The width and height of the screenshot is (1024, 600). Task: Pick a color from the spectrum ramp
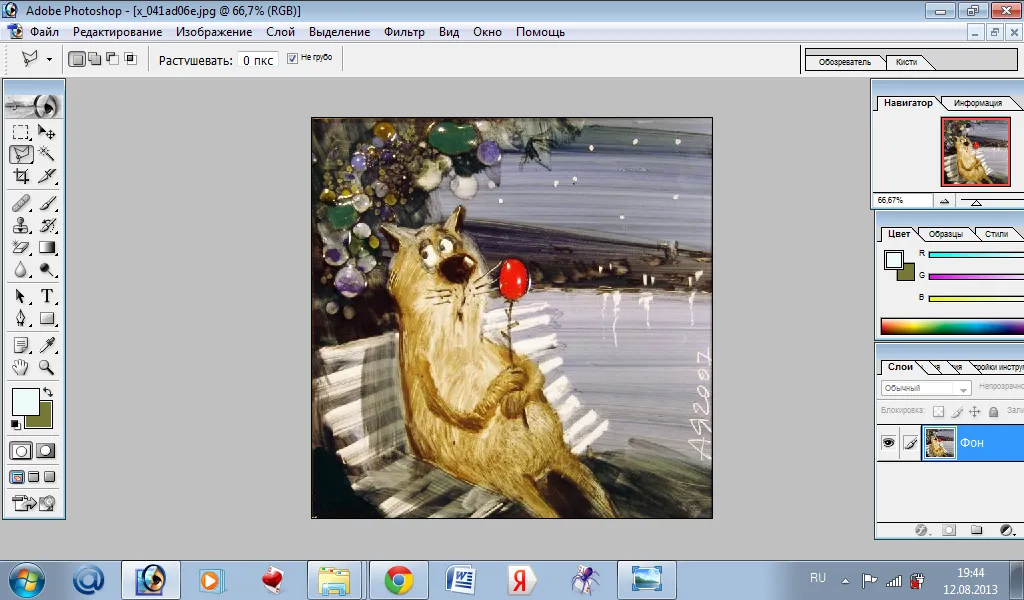point(952,326)
